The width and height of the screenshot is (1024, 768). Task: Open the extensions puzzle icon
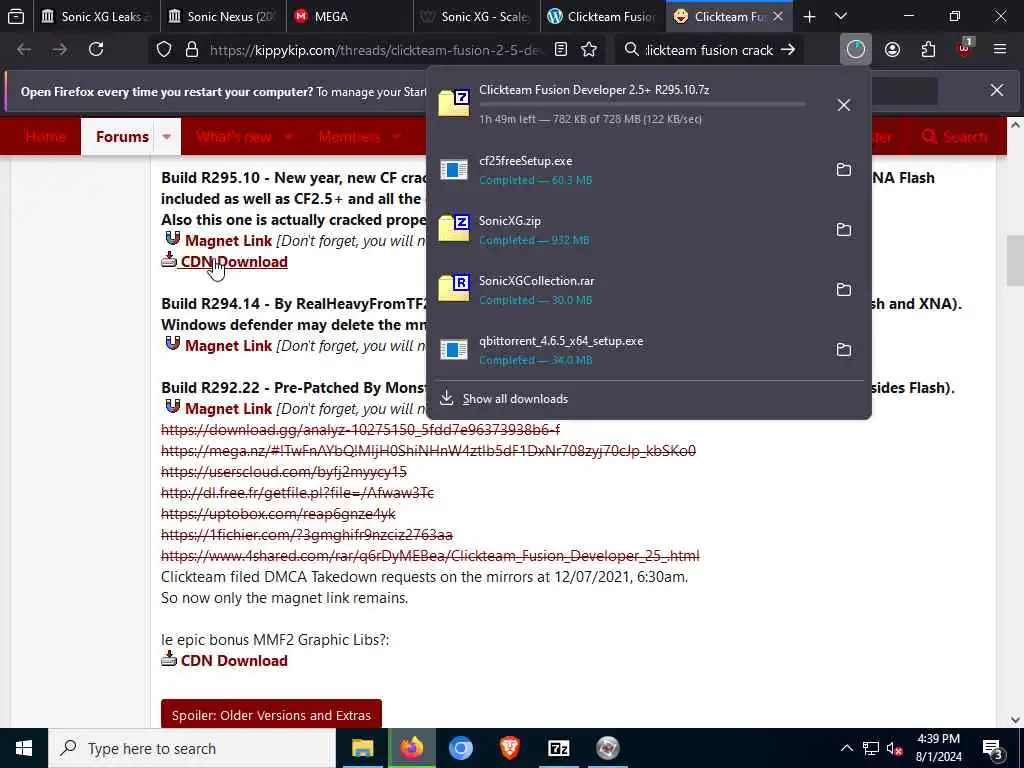pos(928,50)
